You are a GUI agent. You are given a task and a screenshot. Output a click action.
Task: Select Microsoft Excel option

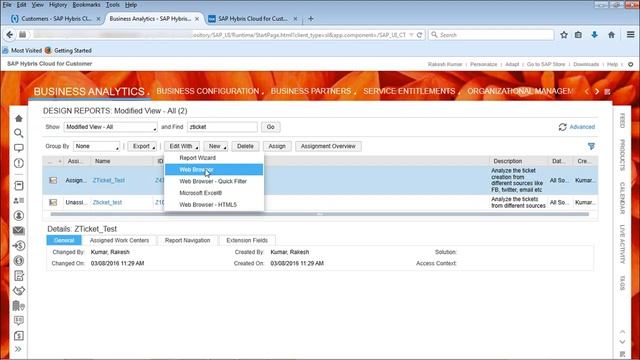(x=214, y=193)
